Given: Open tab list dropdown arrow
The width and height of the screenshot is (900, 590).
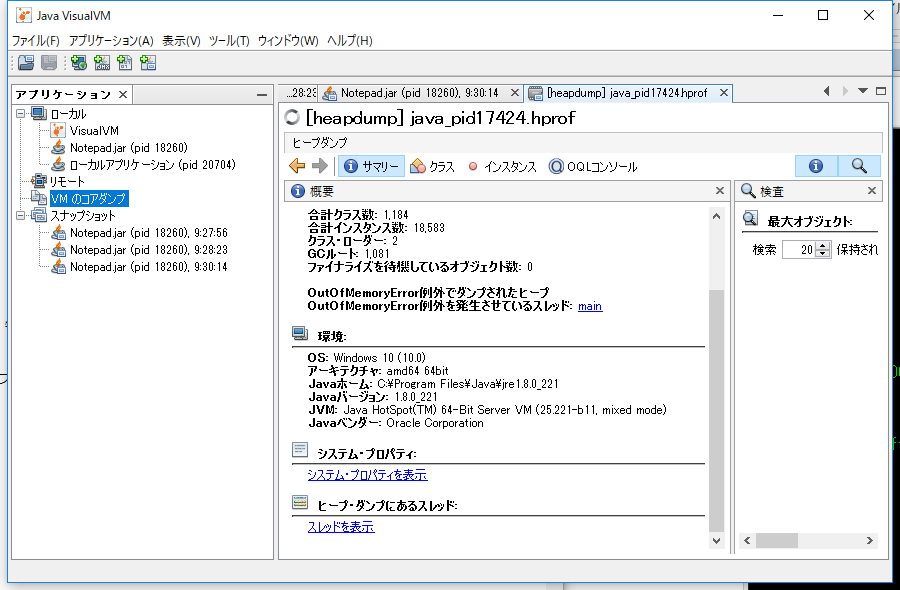Looking at the screenshot, I should point(863,91).
